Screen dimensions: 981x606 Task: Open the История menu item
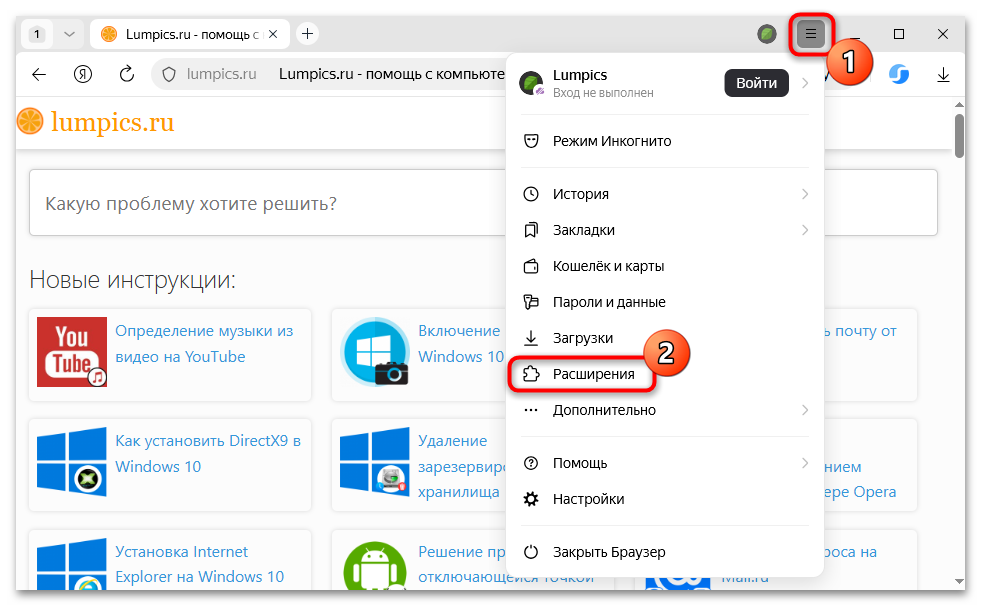click(664, 194)
